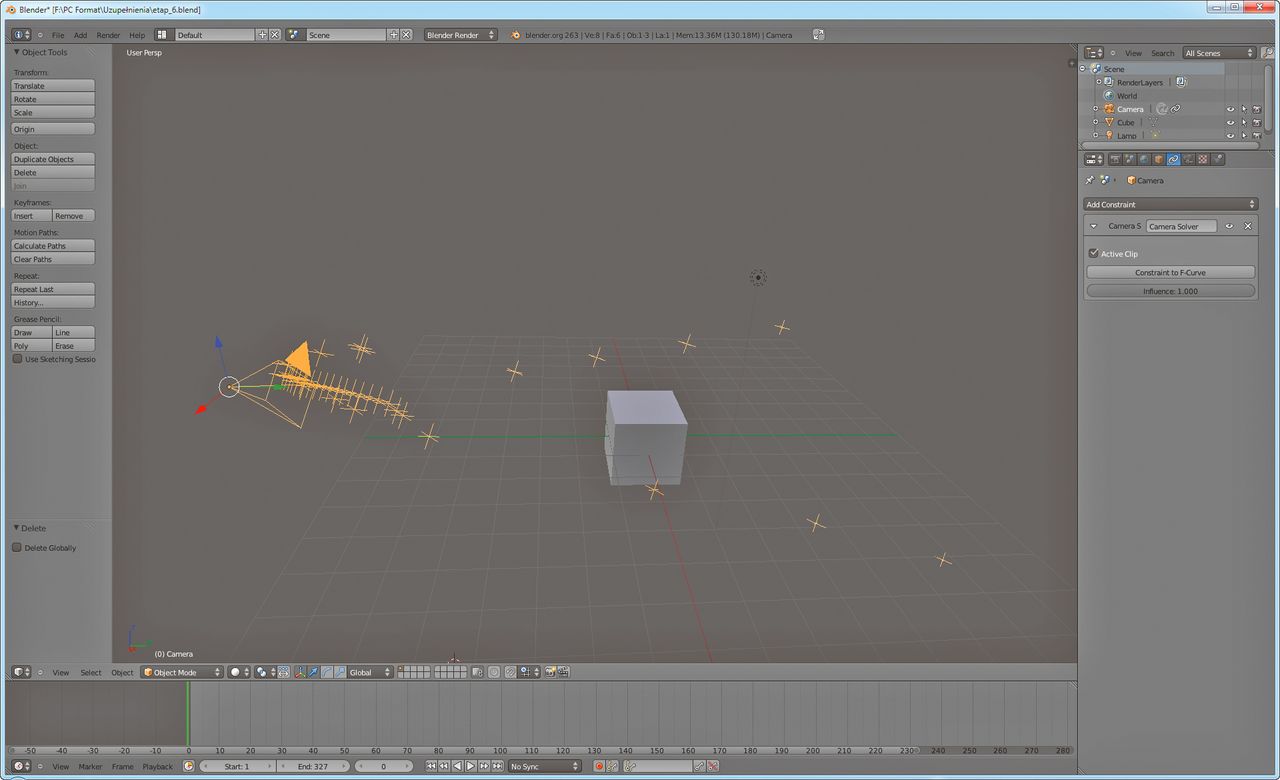Click the delete keyframe red key icon
The width and height of the screenshot is (1280, 780).
click(713, 766)
